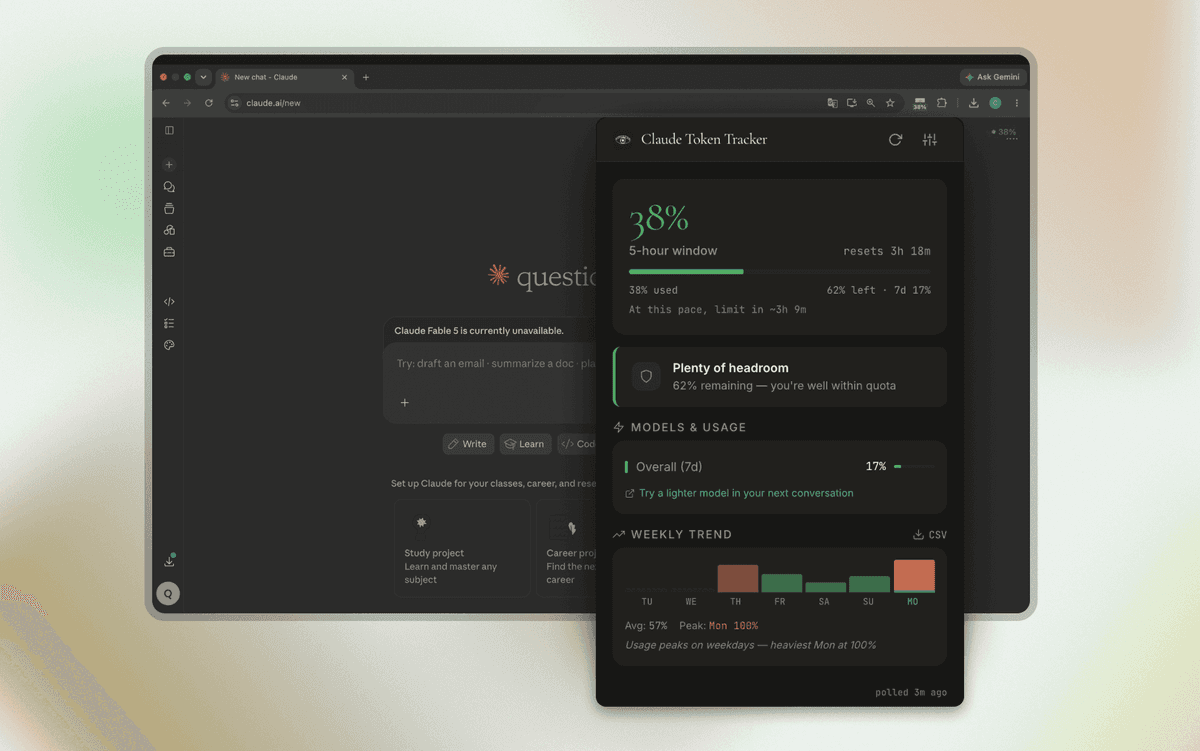The width and height of the screenshot is (1200, 751).
Task: Click the eye logo in Token Tracker header
Action: 623,140
